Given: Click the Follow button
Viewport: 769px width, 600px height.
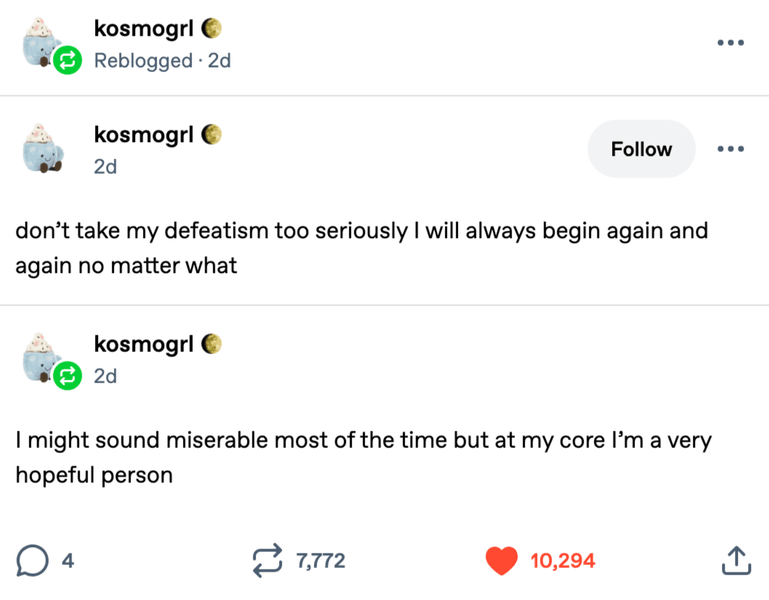Looking at the screenshot, I should pyautogui.click(x=641, y=149).
